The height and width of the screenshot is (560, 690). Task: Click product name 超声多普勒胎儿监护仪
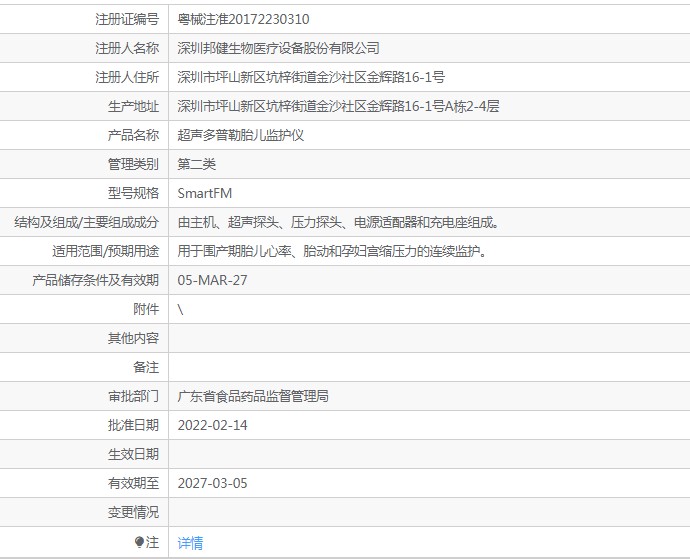pyautogui.click(x=241, y=135)
